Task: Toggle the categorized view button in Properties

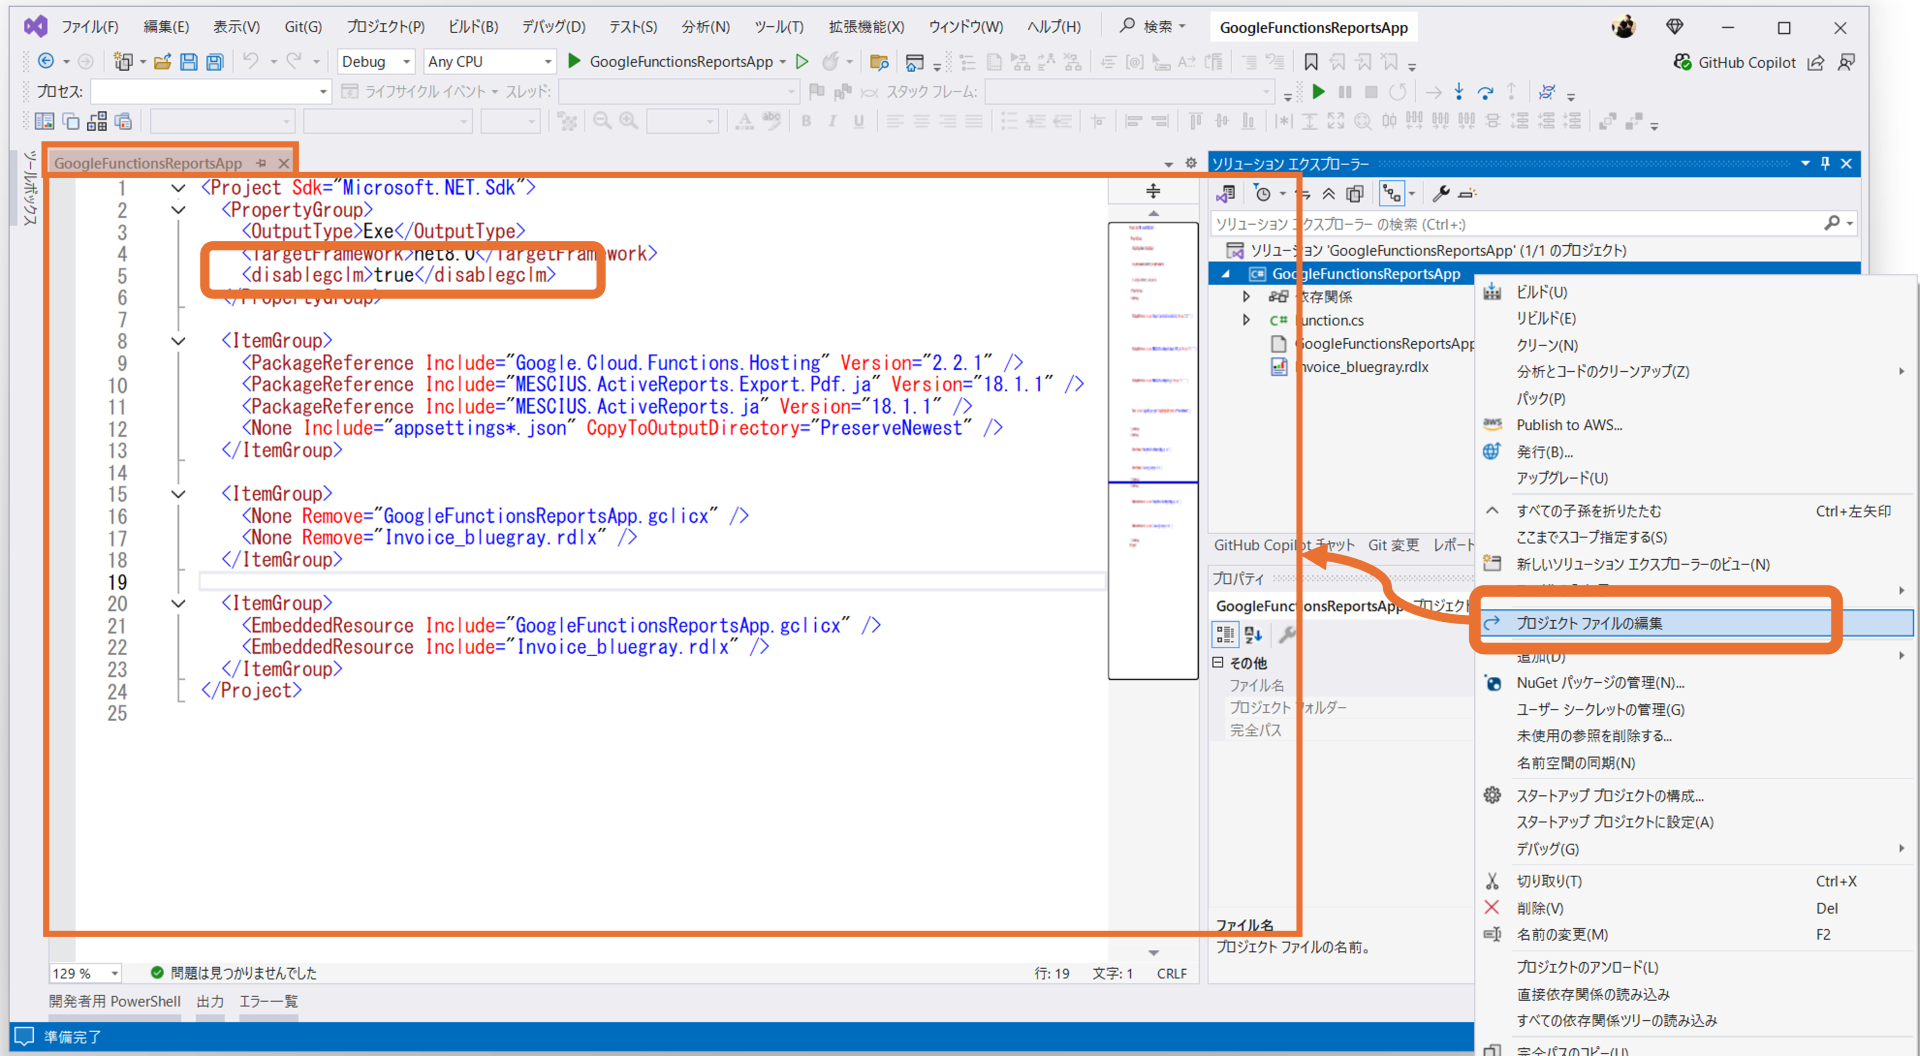Action: 1225,634
